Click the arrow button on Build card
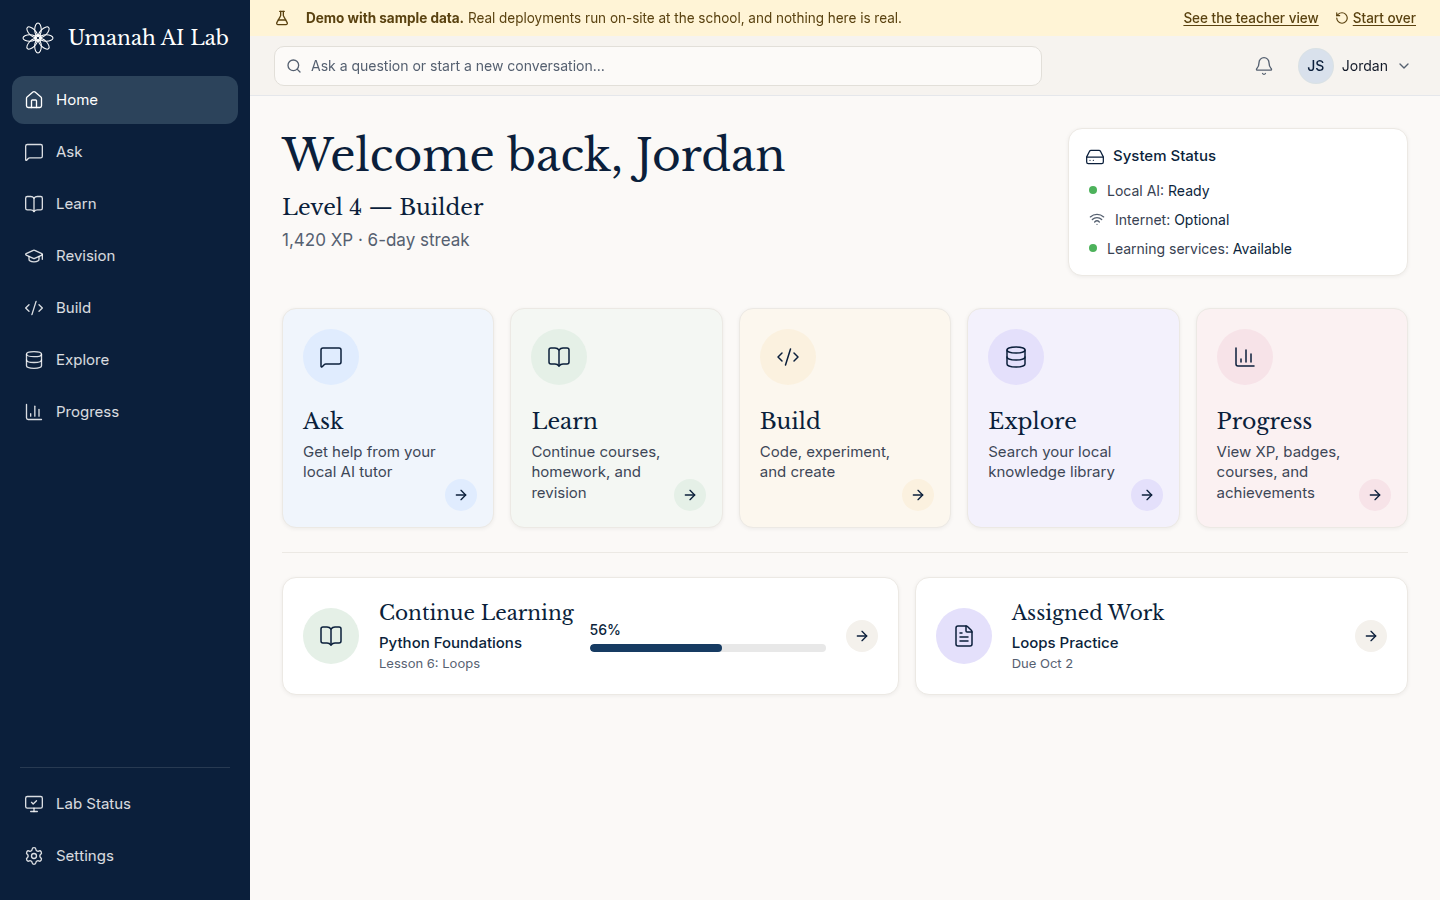This screenshot has height=900, width=1440. tap(918, 495)
